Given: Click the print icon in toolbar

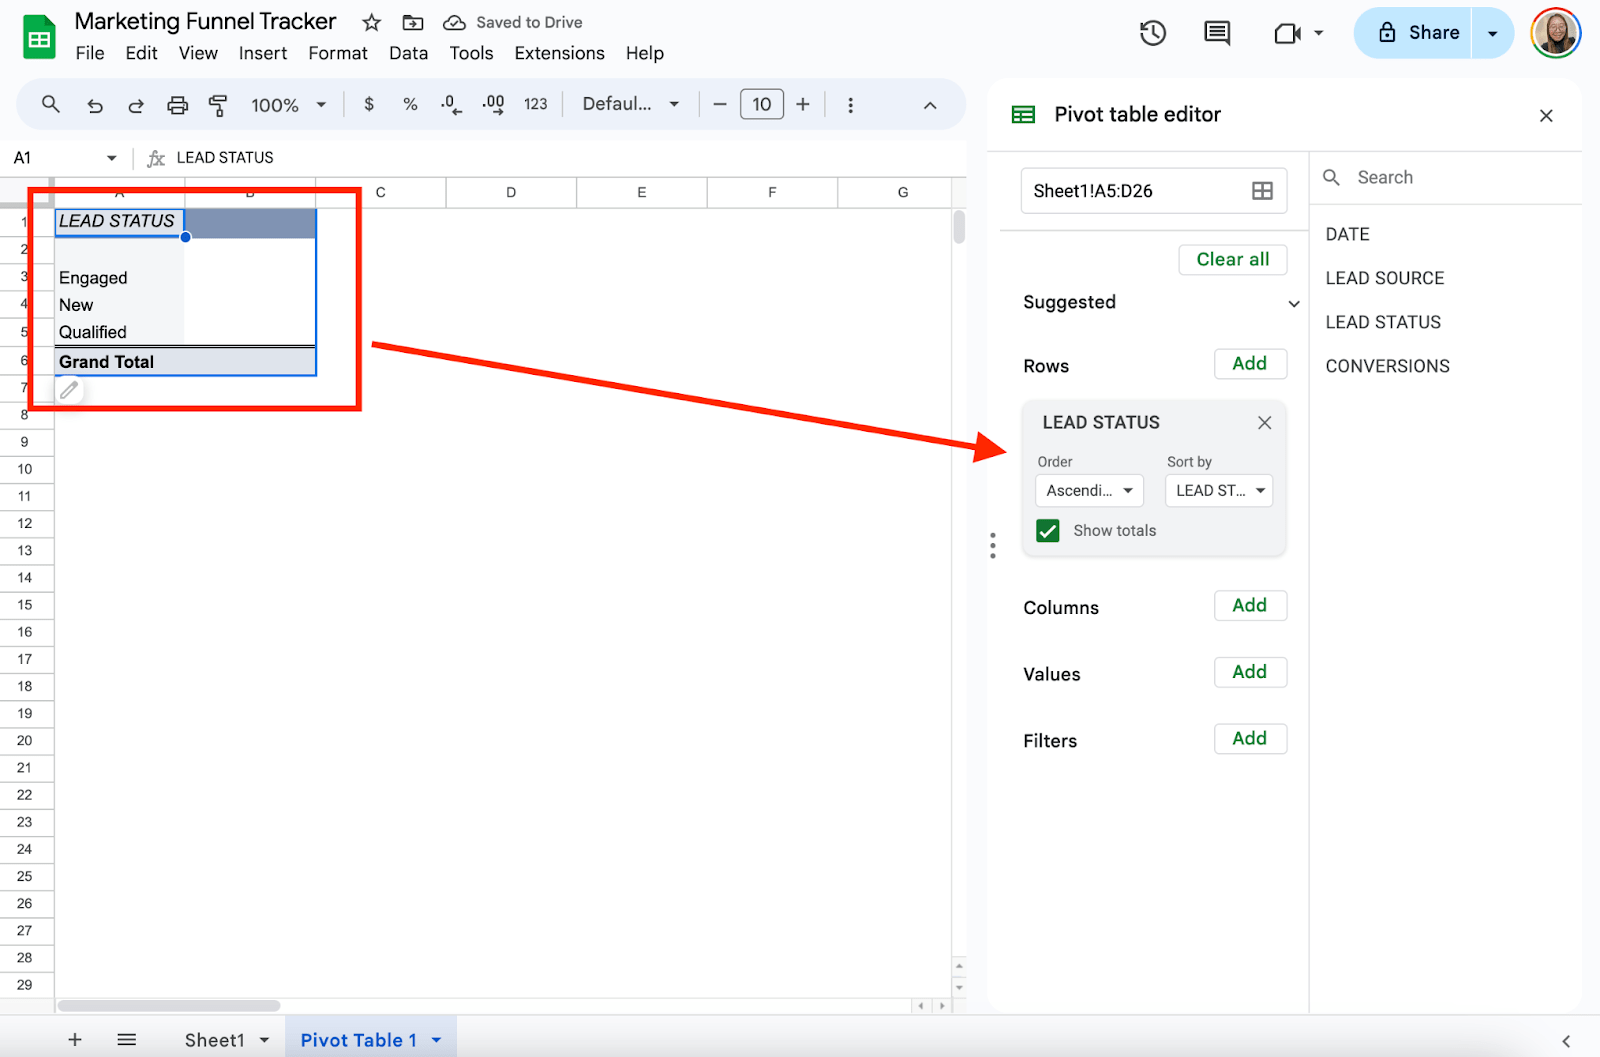Looking at the screenshot, I should (x=177, y=105).
